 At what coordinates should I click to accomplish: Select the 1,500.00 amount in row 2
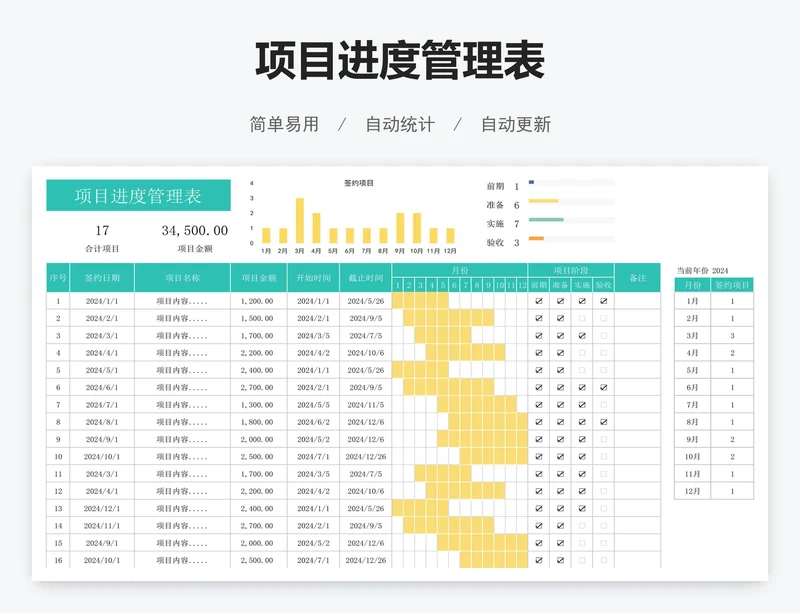point(257,318)
